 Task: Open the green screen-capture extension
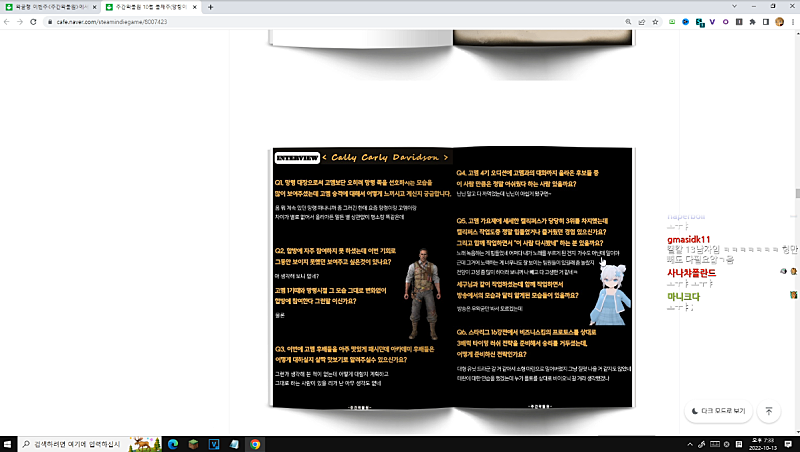(672, 22)
